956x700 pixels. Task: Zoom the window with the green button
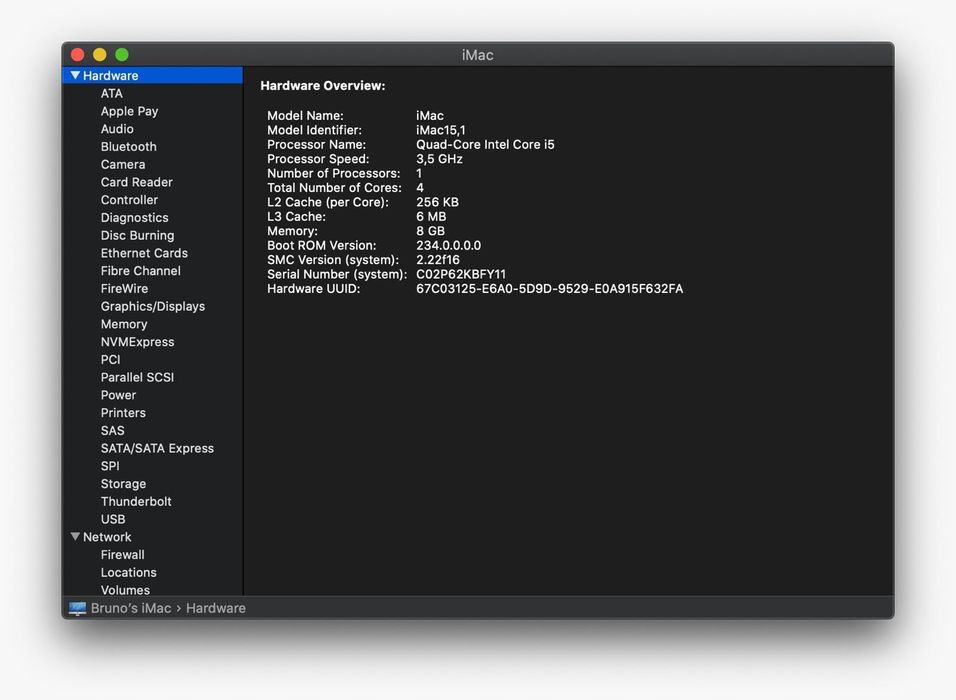[122, 54]
